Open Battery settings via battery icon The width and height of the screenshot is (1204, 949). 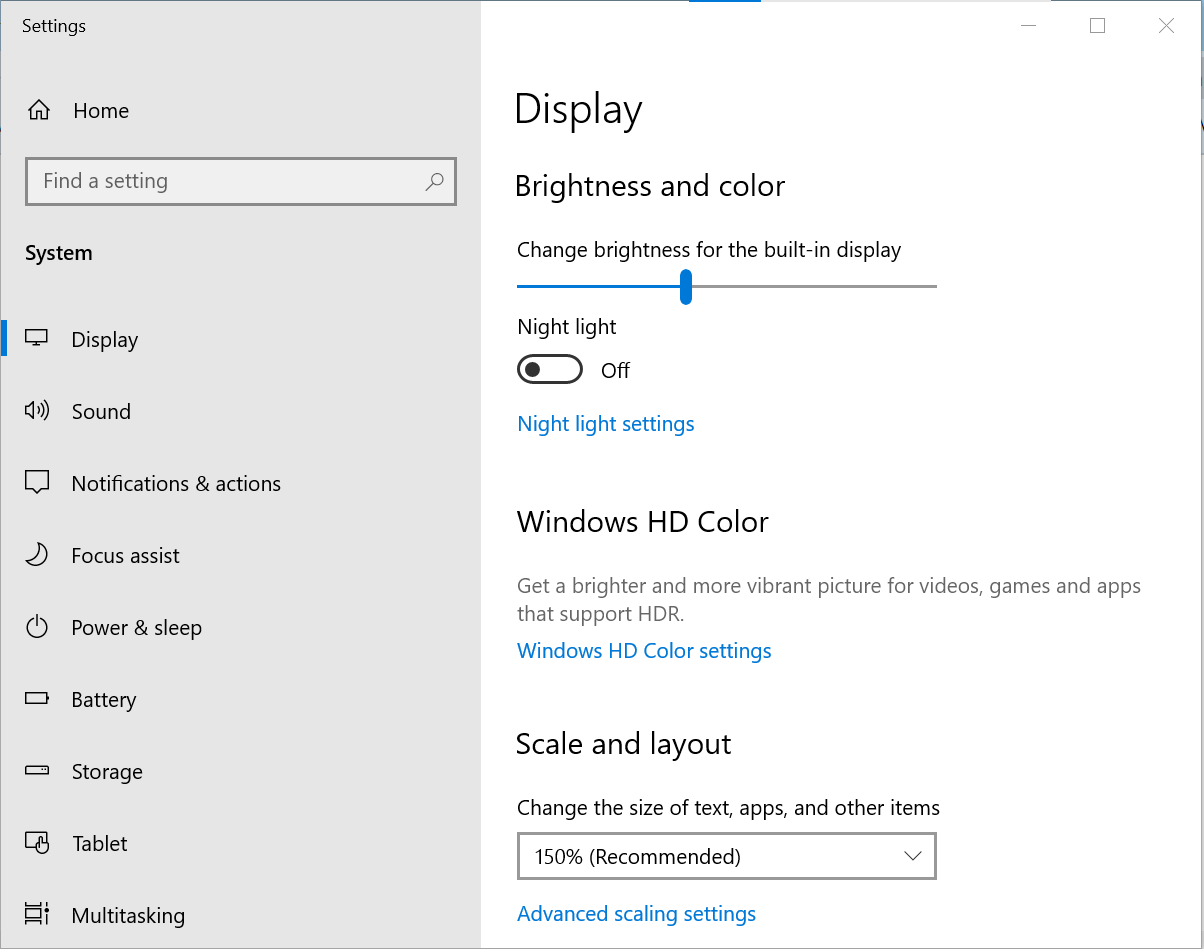coord(36,699)
